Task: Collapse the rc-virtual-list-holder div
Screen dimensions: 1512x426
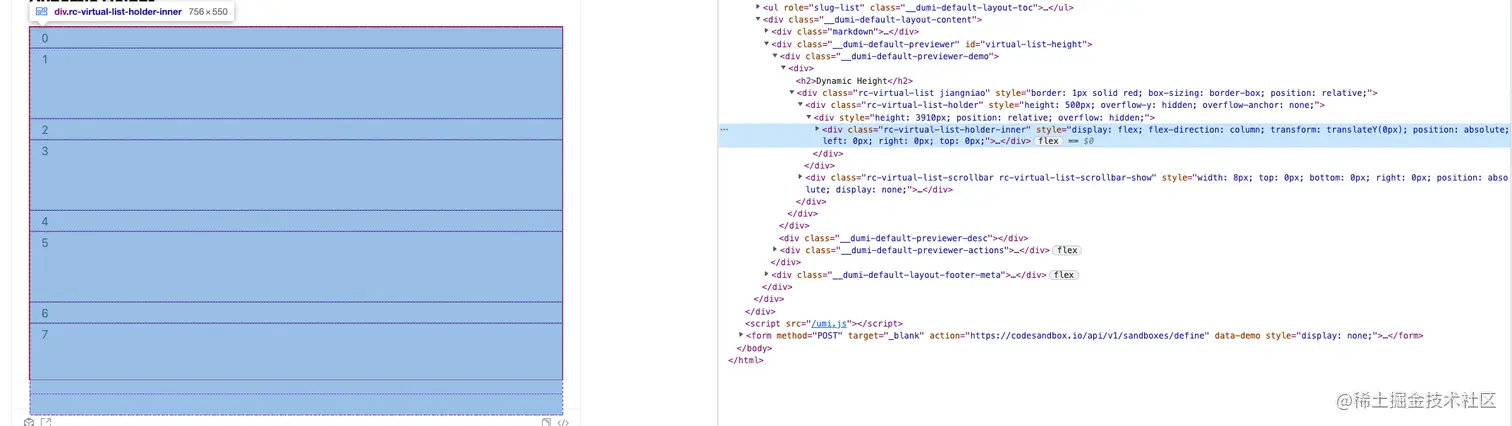Action: pyautogui.click(x=800, y=105)
